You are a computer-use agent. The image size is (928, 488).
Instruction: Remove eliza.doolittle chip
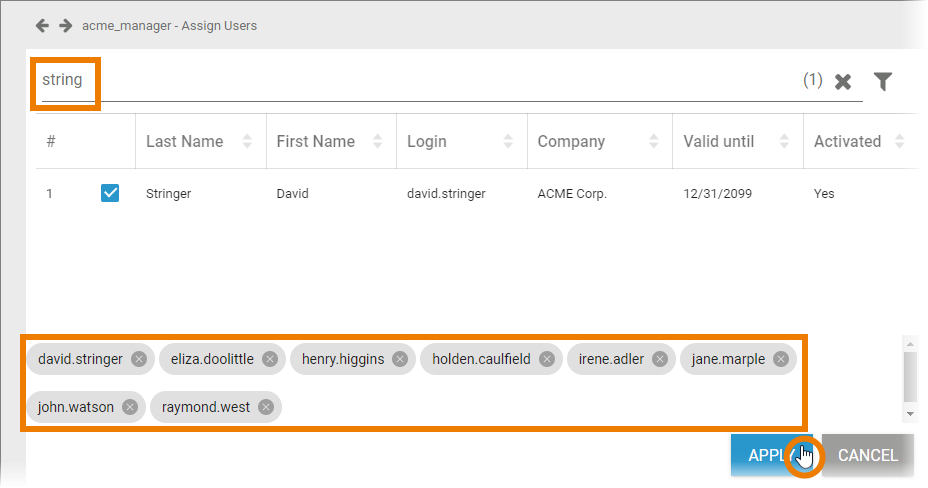tap(270, 359)
